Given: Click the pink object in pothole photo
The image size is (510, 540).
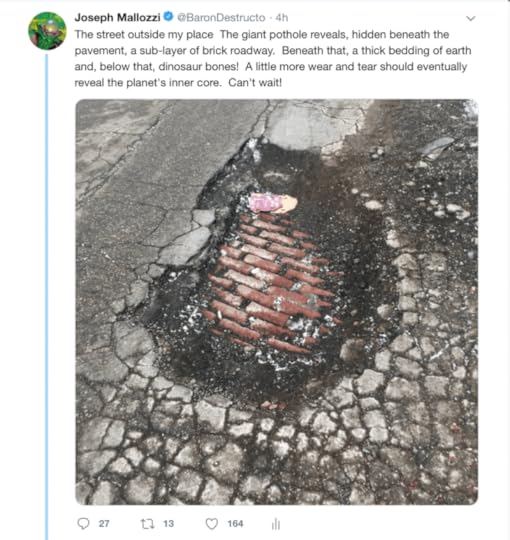Looking at the screenshot, I should pos(272,203).
